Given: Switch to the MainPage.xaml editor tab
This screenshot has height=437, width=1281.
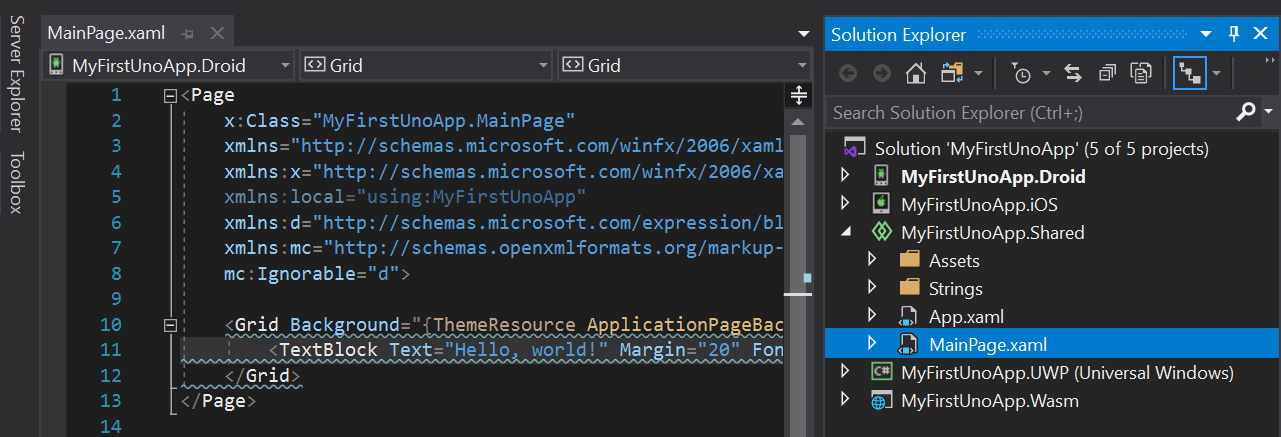Looking at the screenshot, I should 106,32.
